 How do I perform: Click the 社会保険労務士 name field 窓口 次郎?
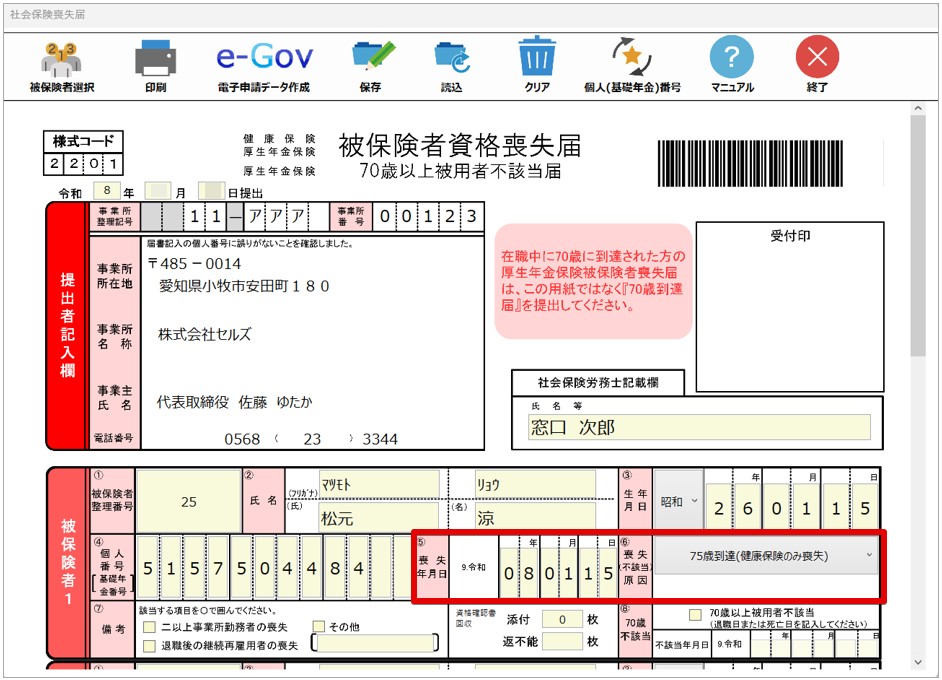tap(699, 427)
